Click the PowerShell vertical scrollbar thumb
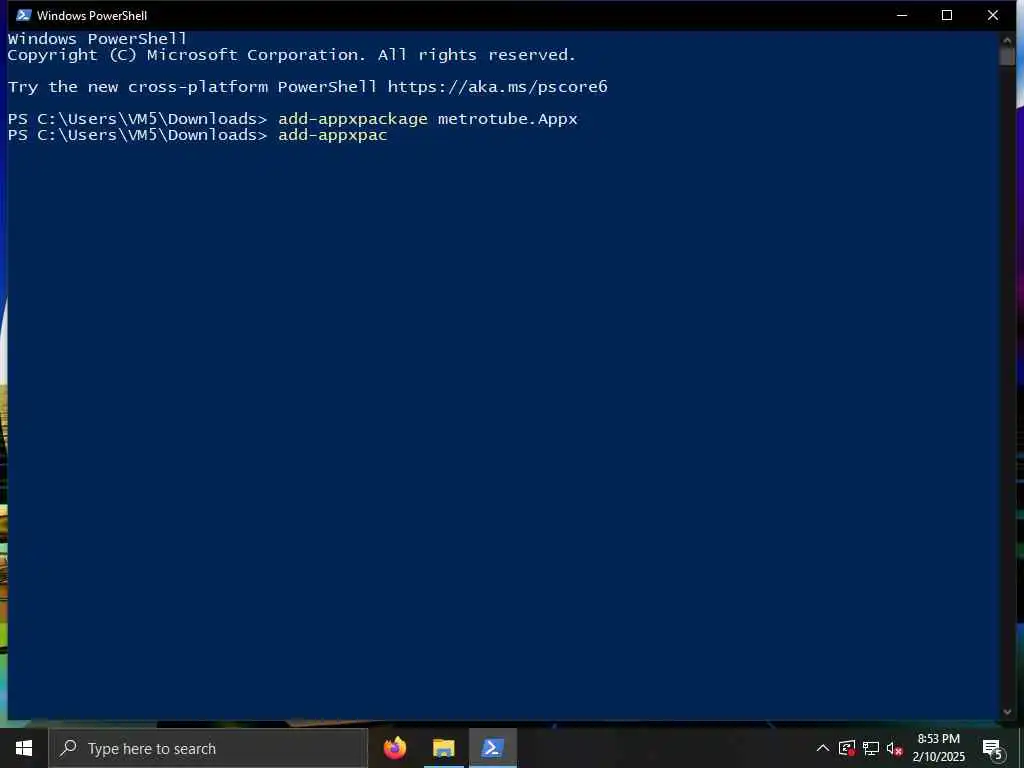Viewport: 1024px width, 768px height. click(1006, 56)
